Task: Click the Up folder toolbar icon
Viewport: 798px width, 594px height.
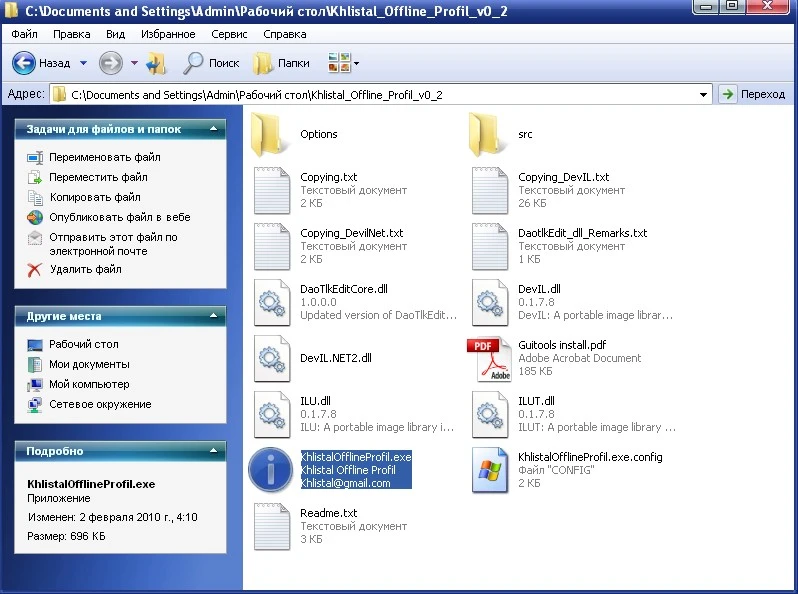Action: 156,63
